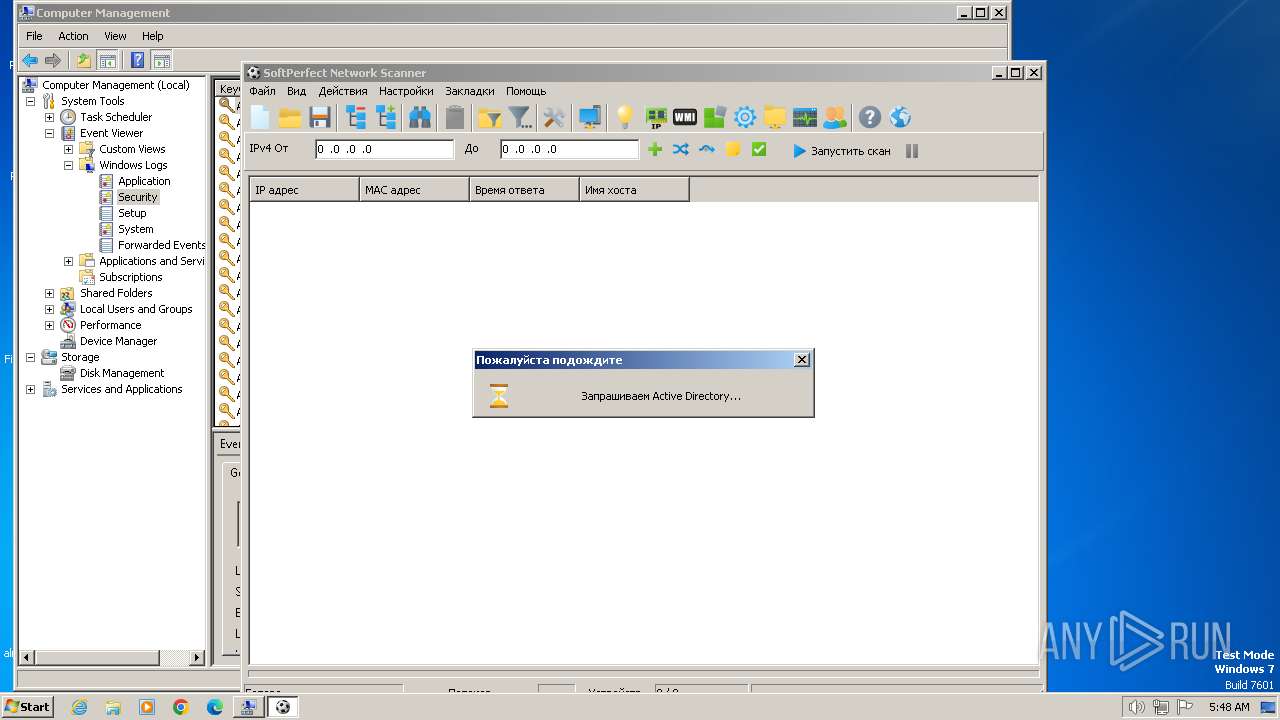Click the collapse tree icon in scanner toolbar
Screen dimensions: 1280x720
click(x=356, y=118)
